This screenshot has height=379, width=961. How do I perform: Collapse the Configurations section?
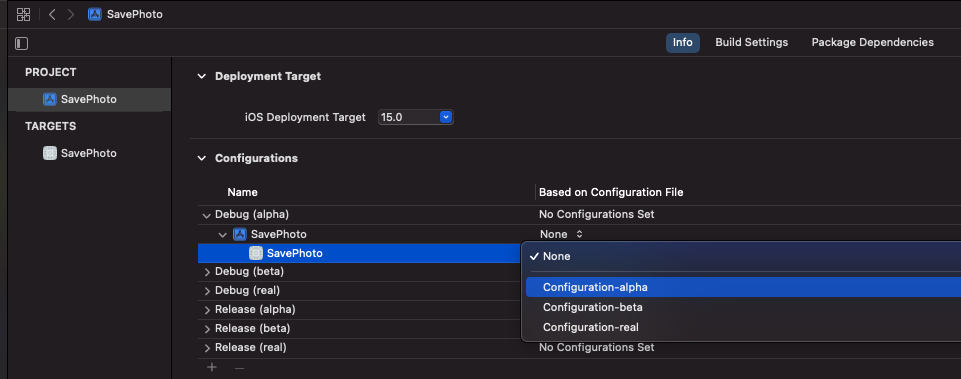click(201, 158)
